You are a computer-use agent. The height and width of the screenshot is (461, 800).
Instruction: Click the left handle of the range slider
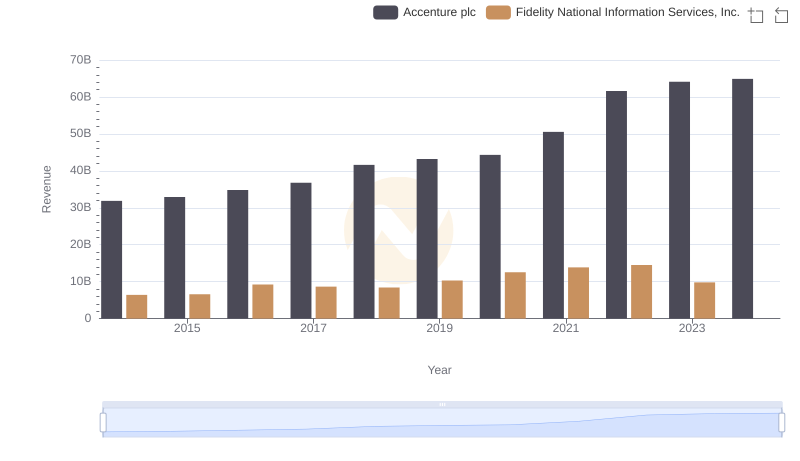coord(103,423)
